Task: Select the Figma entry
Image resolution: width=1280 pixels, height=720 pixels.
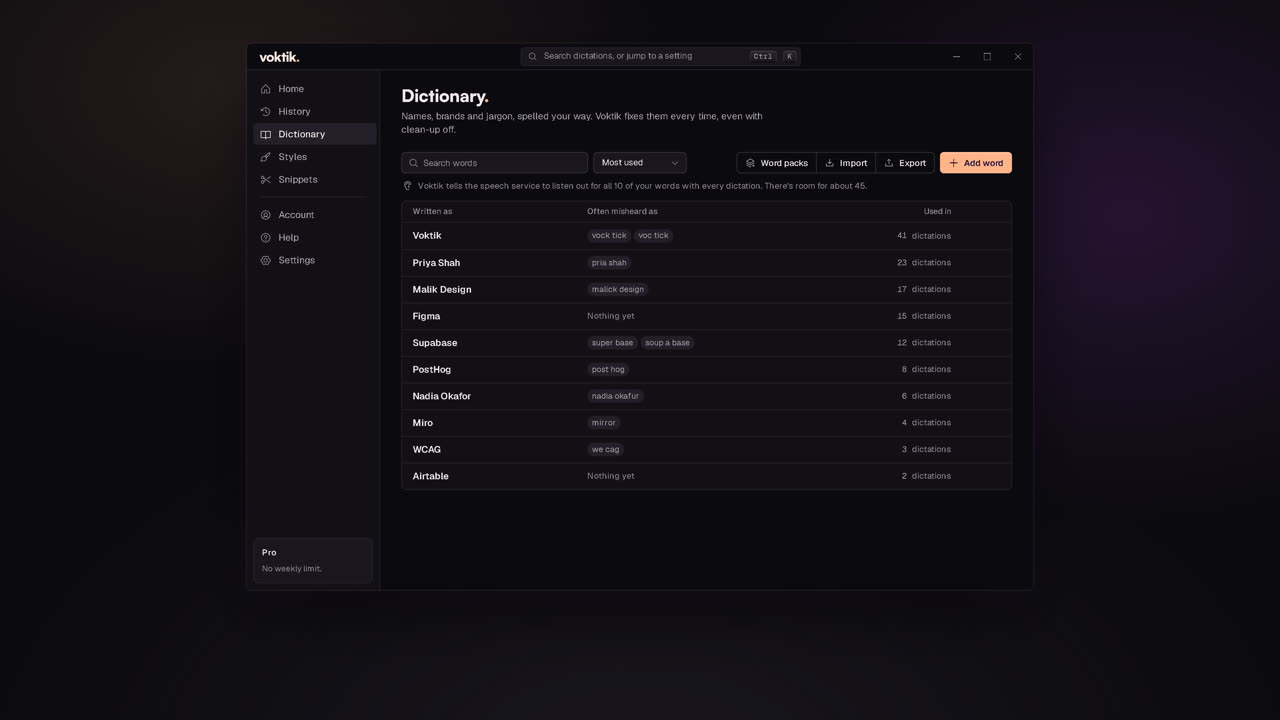Action: tap(706, 316)
